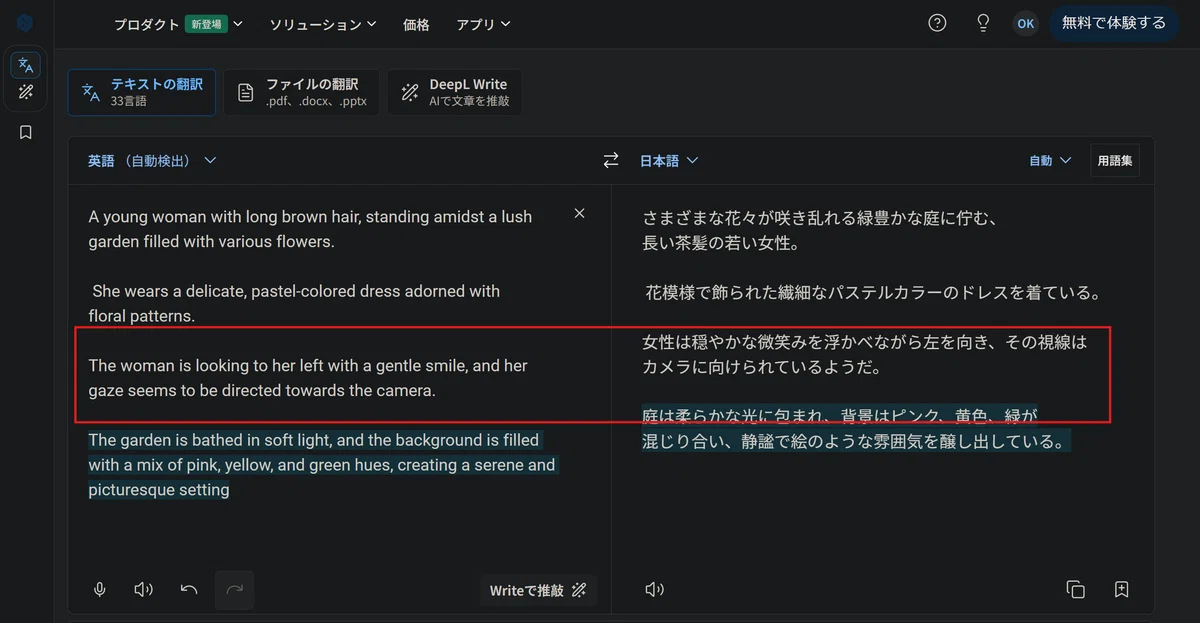Open the help question mark icon

937,23
